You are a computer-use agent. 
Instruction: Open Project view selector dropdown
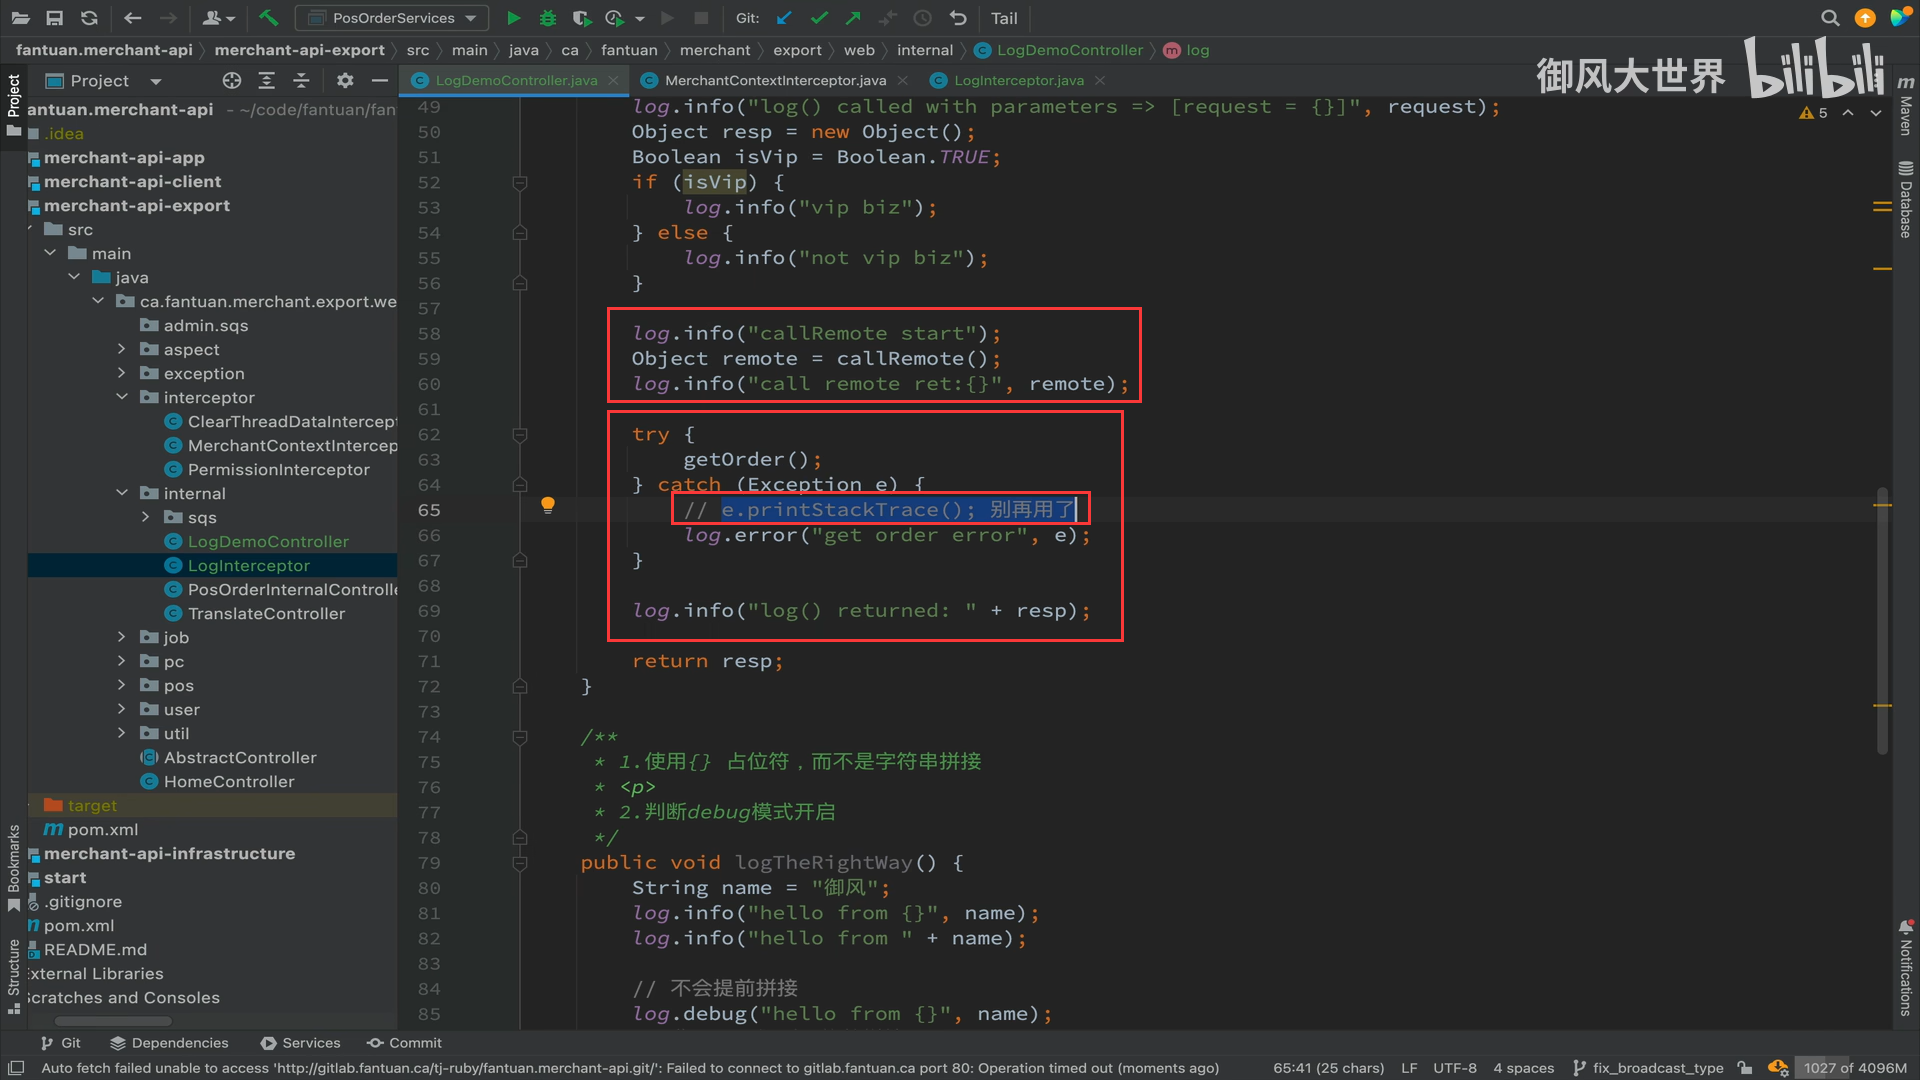pos(104,81)
